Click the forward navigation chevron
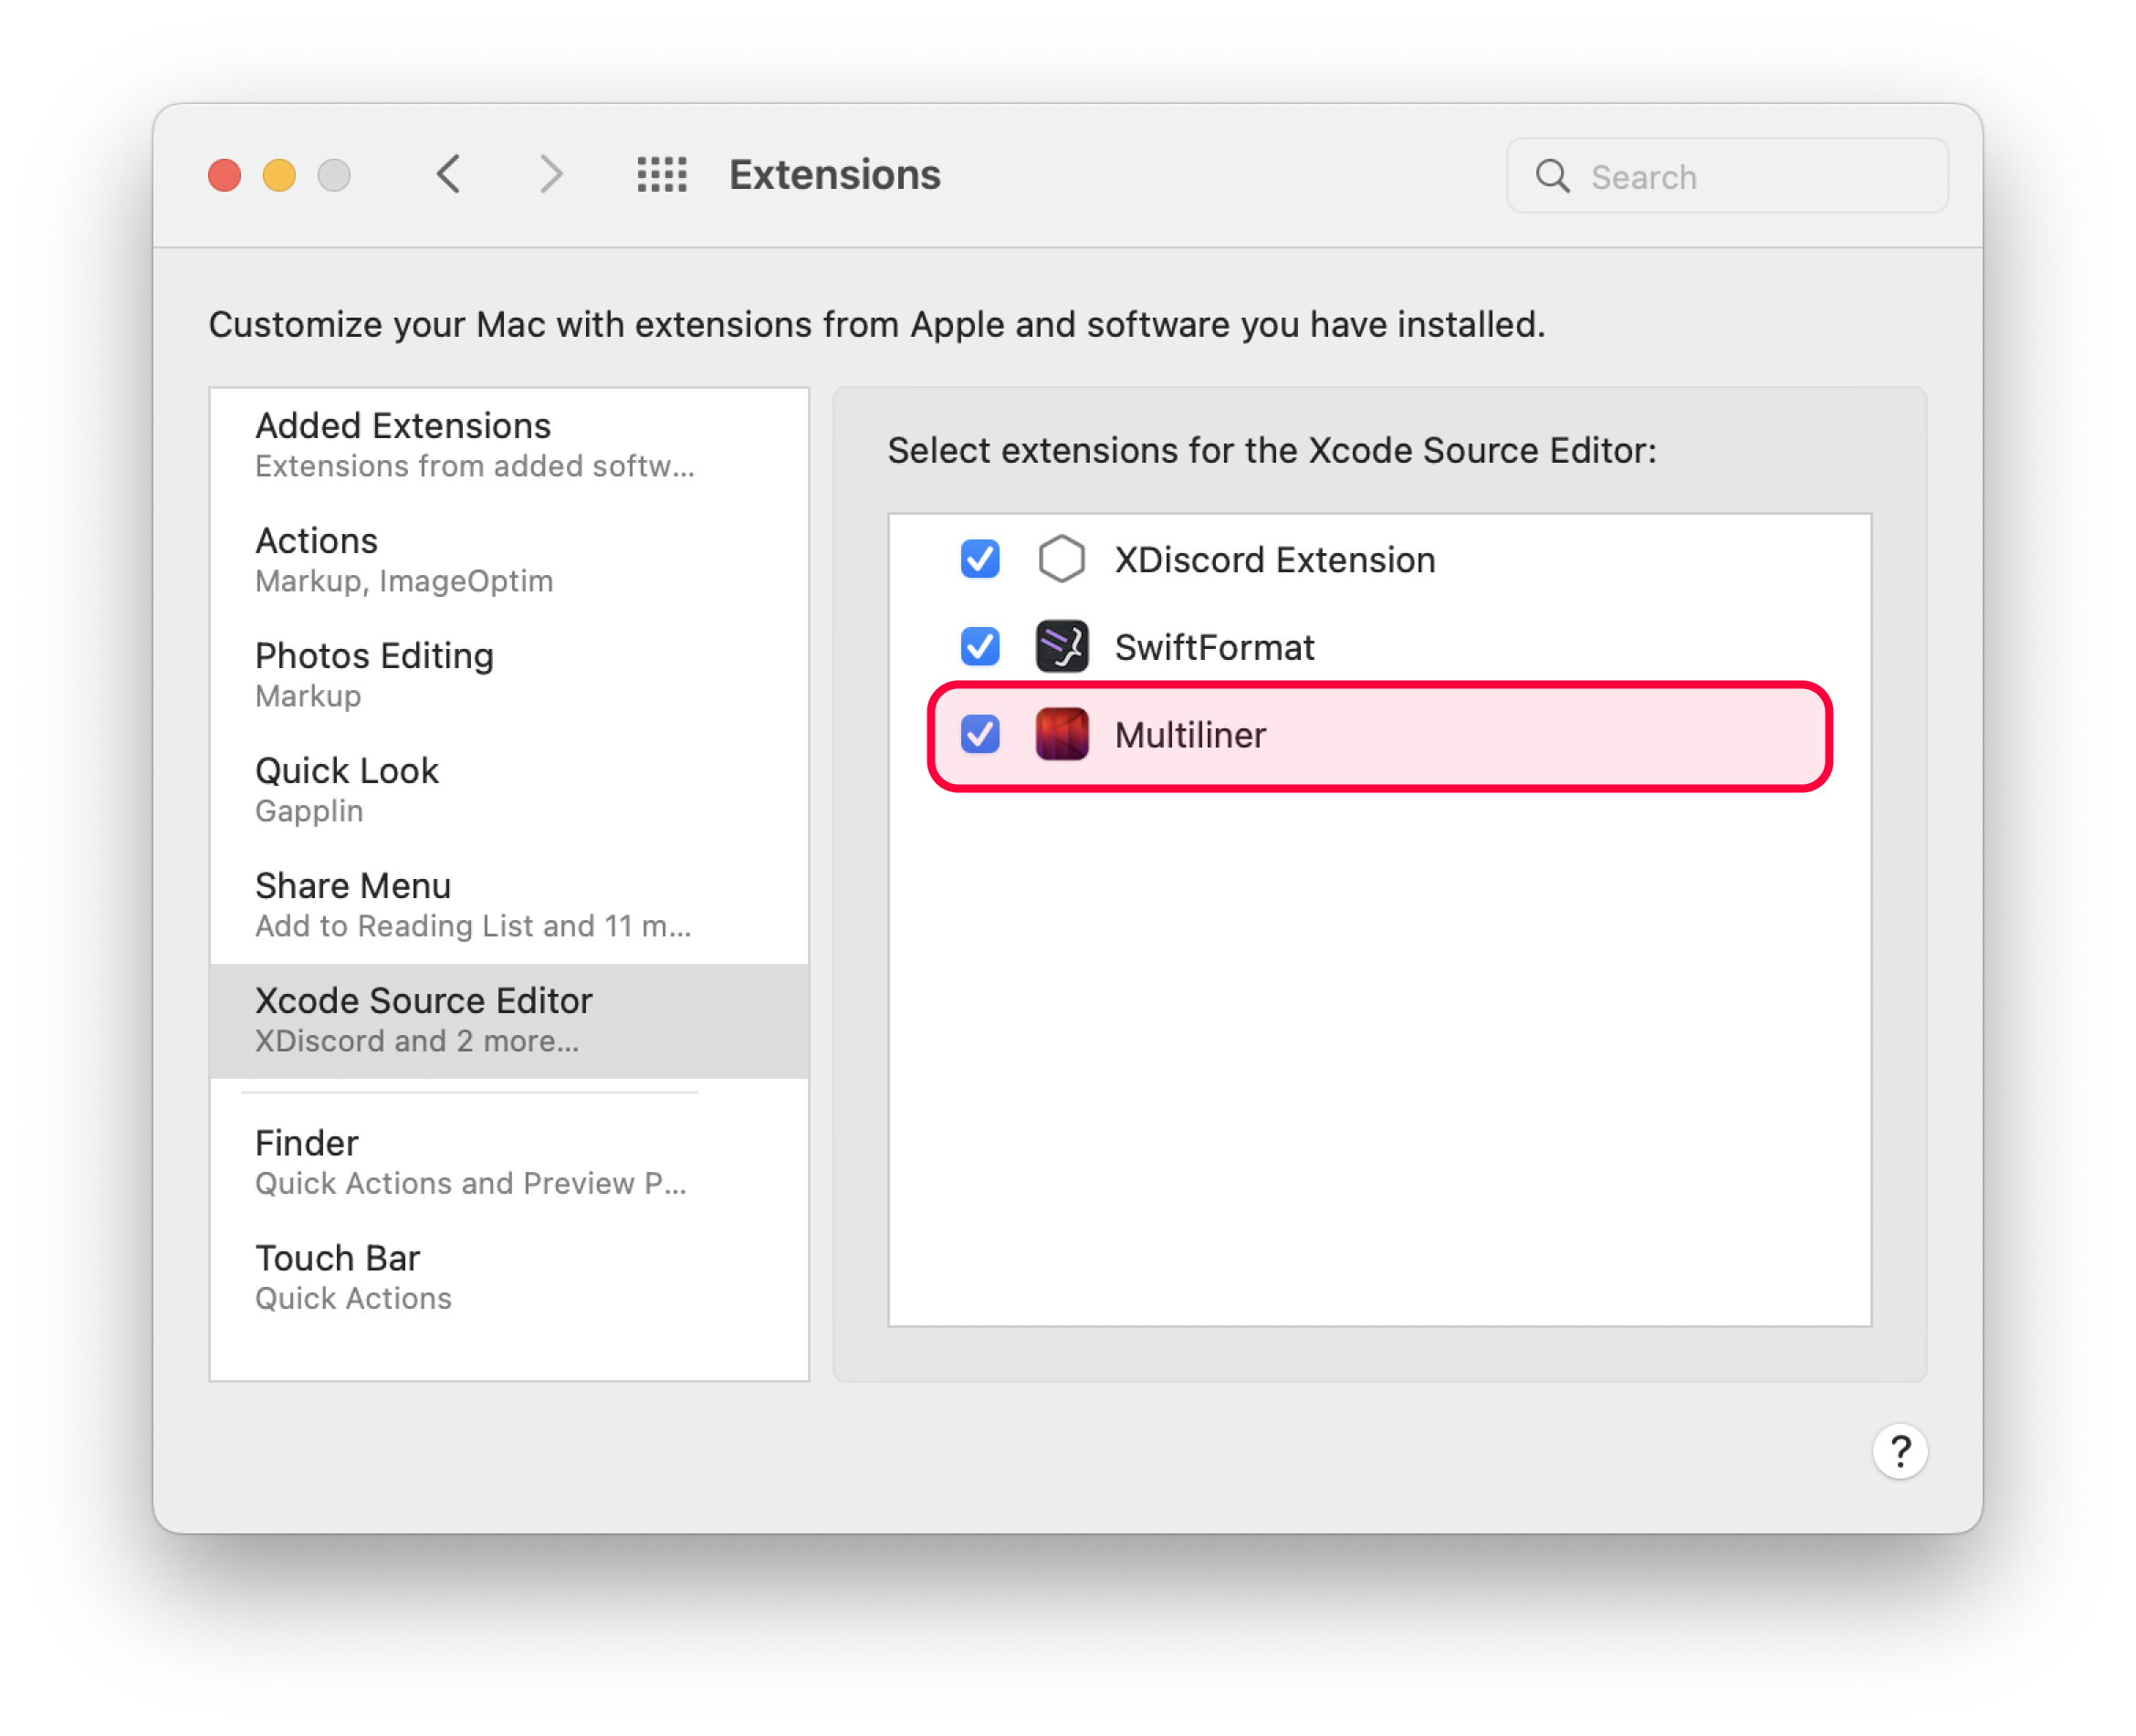This screenshot has width=2136, height=1736. point(550,175)
